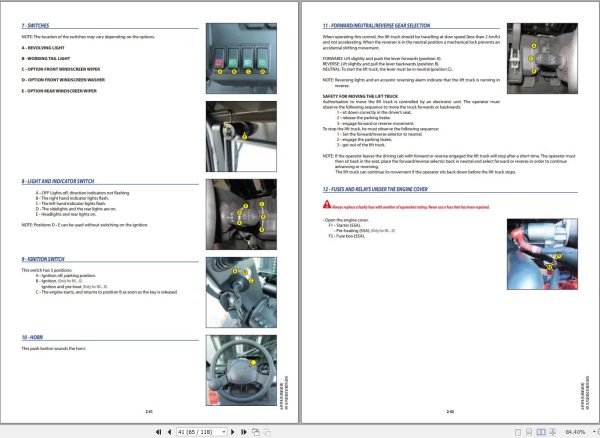Click the '12 - FUSES AND RELAYS UNDER THE ENGINE COVER' heading
600x438 pixels.
(x=375, y=189)
